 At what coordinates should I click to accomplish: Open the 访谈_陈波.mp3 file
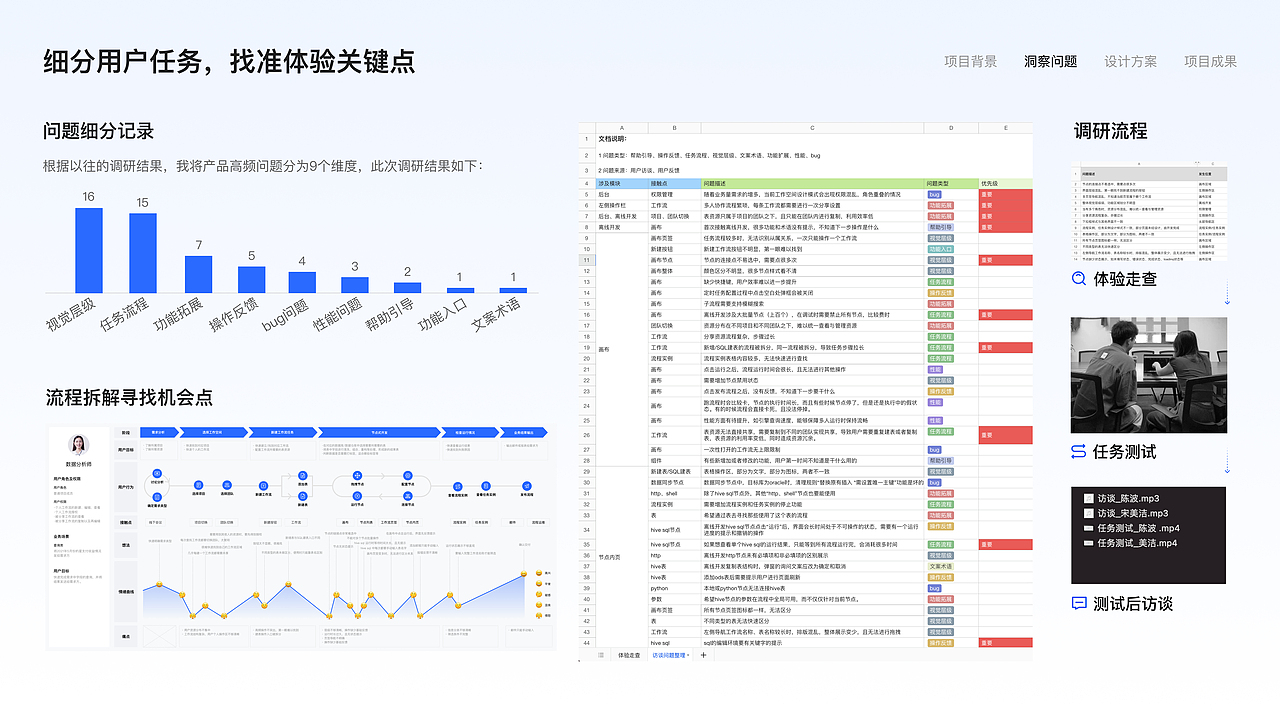1129,498
